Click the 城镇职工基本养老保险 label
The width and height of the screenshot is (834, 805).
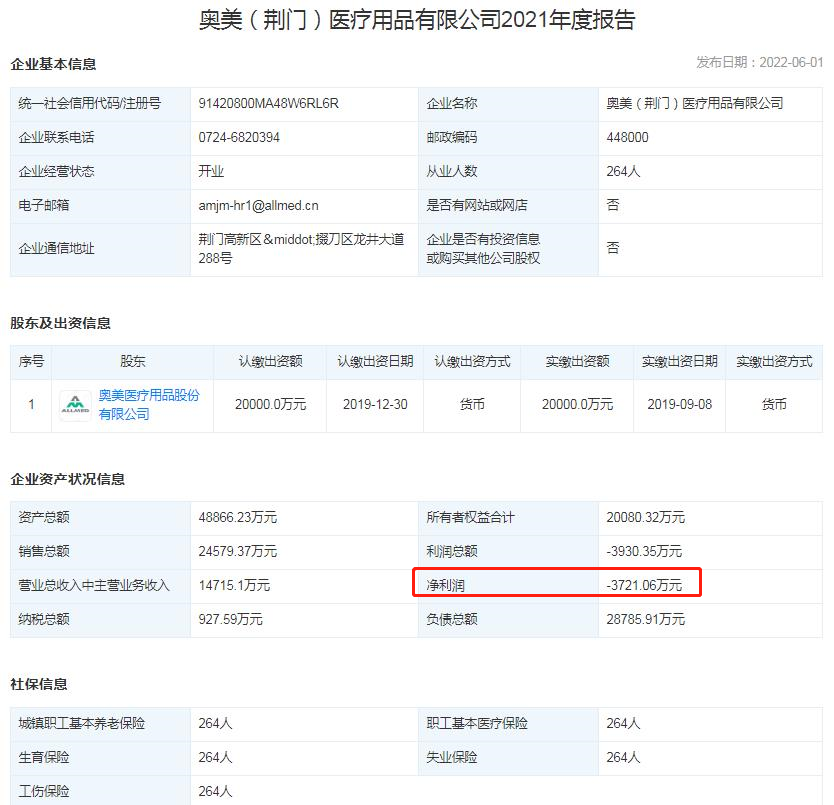[81, 724]
